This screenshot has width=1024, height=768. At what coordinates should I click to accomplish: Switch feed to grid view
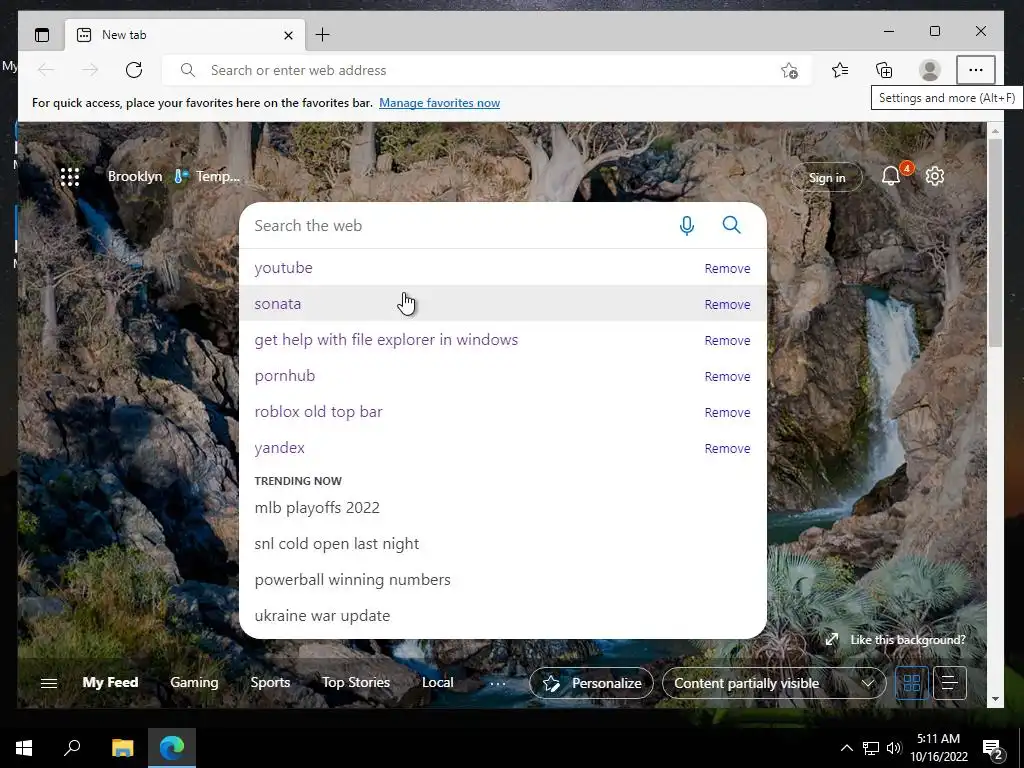pyautogui.click(x=912, y=683)
